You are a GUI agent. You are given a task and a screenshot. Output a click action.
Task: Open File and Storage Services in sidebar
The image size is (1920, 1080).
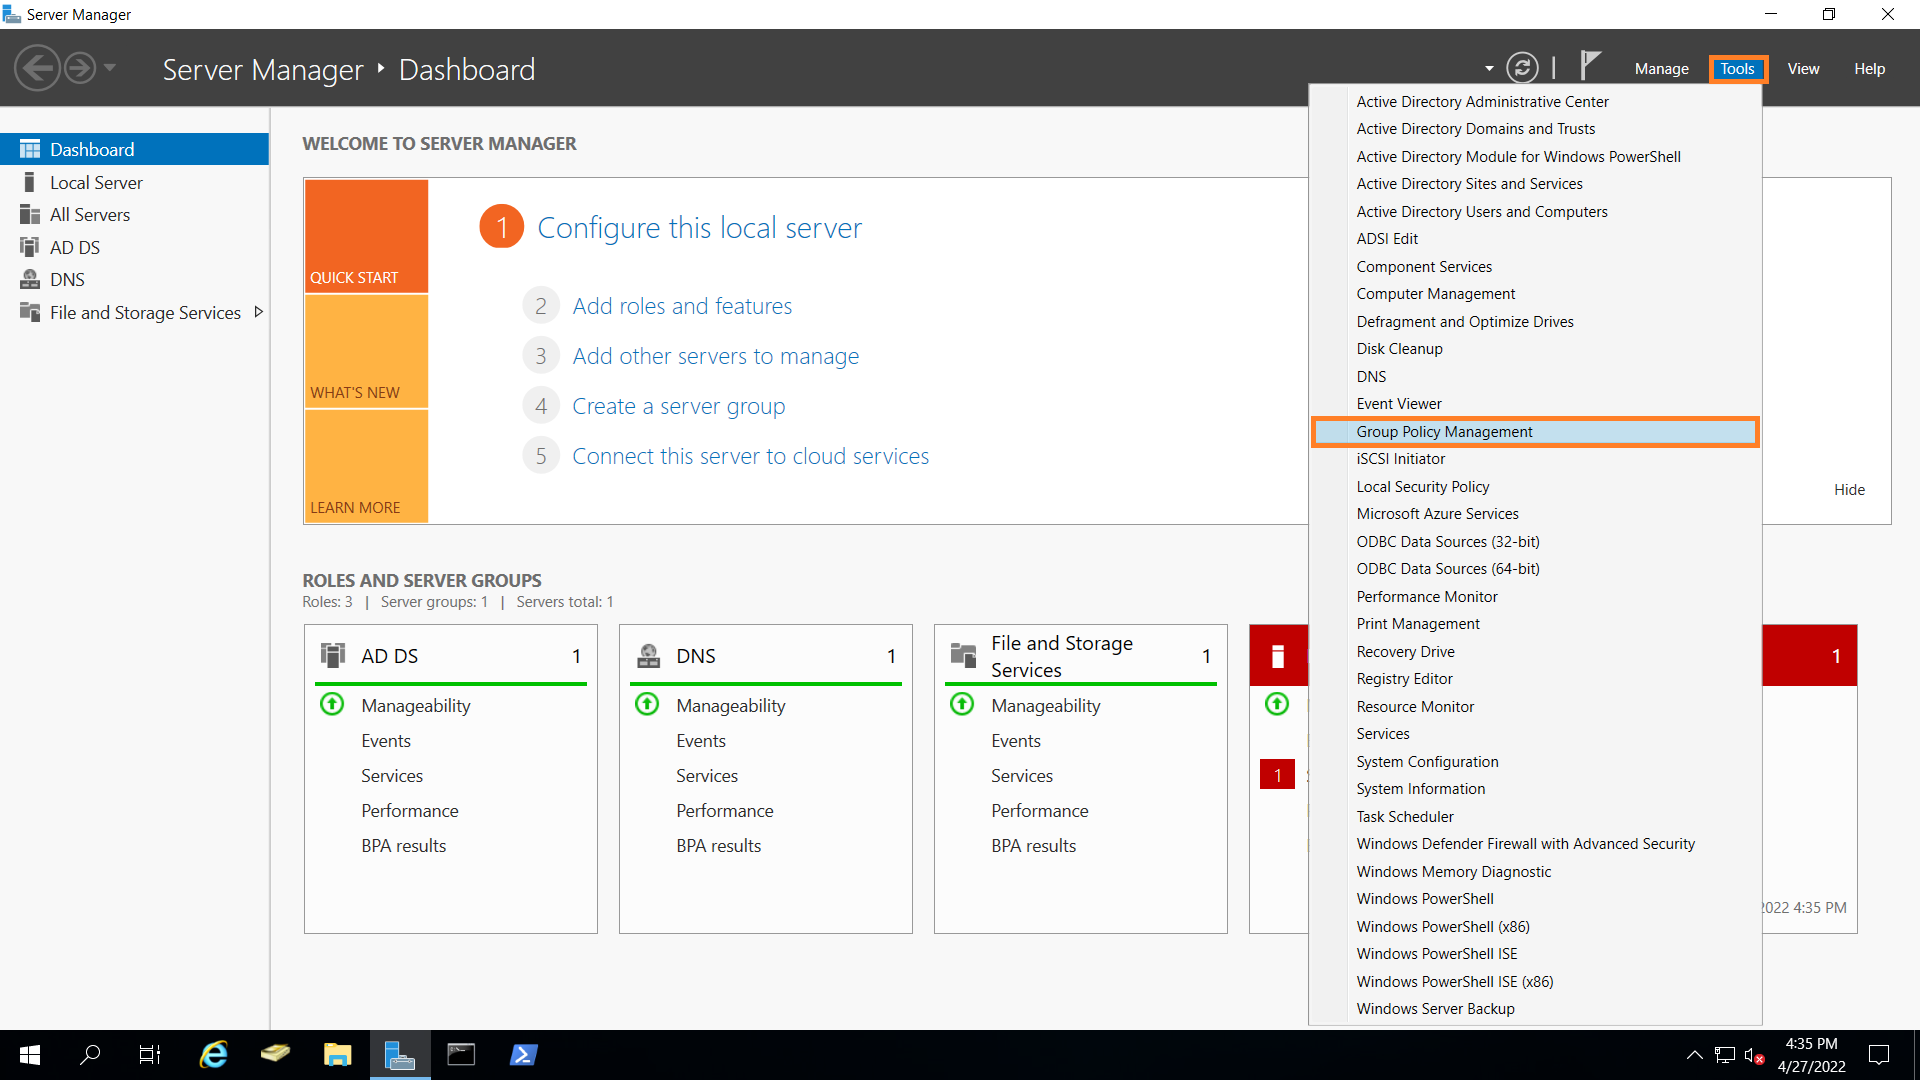tap(145, 312)
